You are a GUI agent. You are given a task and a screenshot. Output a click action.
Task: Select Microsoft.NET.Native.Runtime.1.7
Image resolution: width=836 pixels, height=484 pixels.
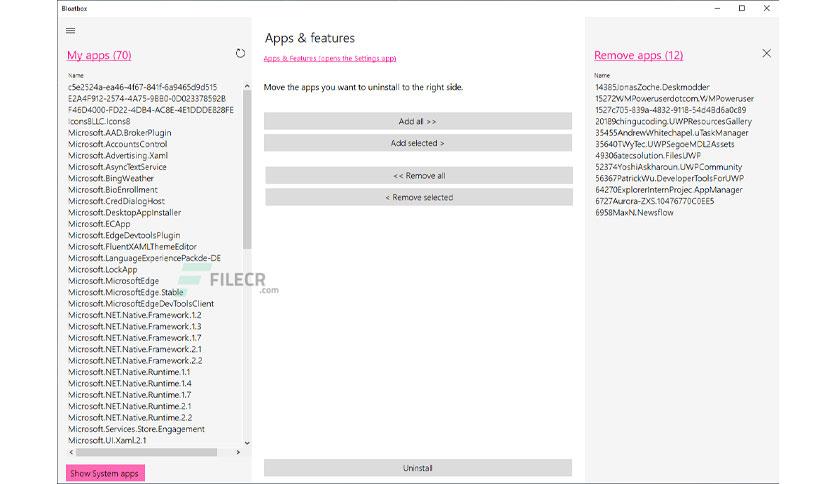[x=130, y=395]
